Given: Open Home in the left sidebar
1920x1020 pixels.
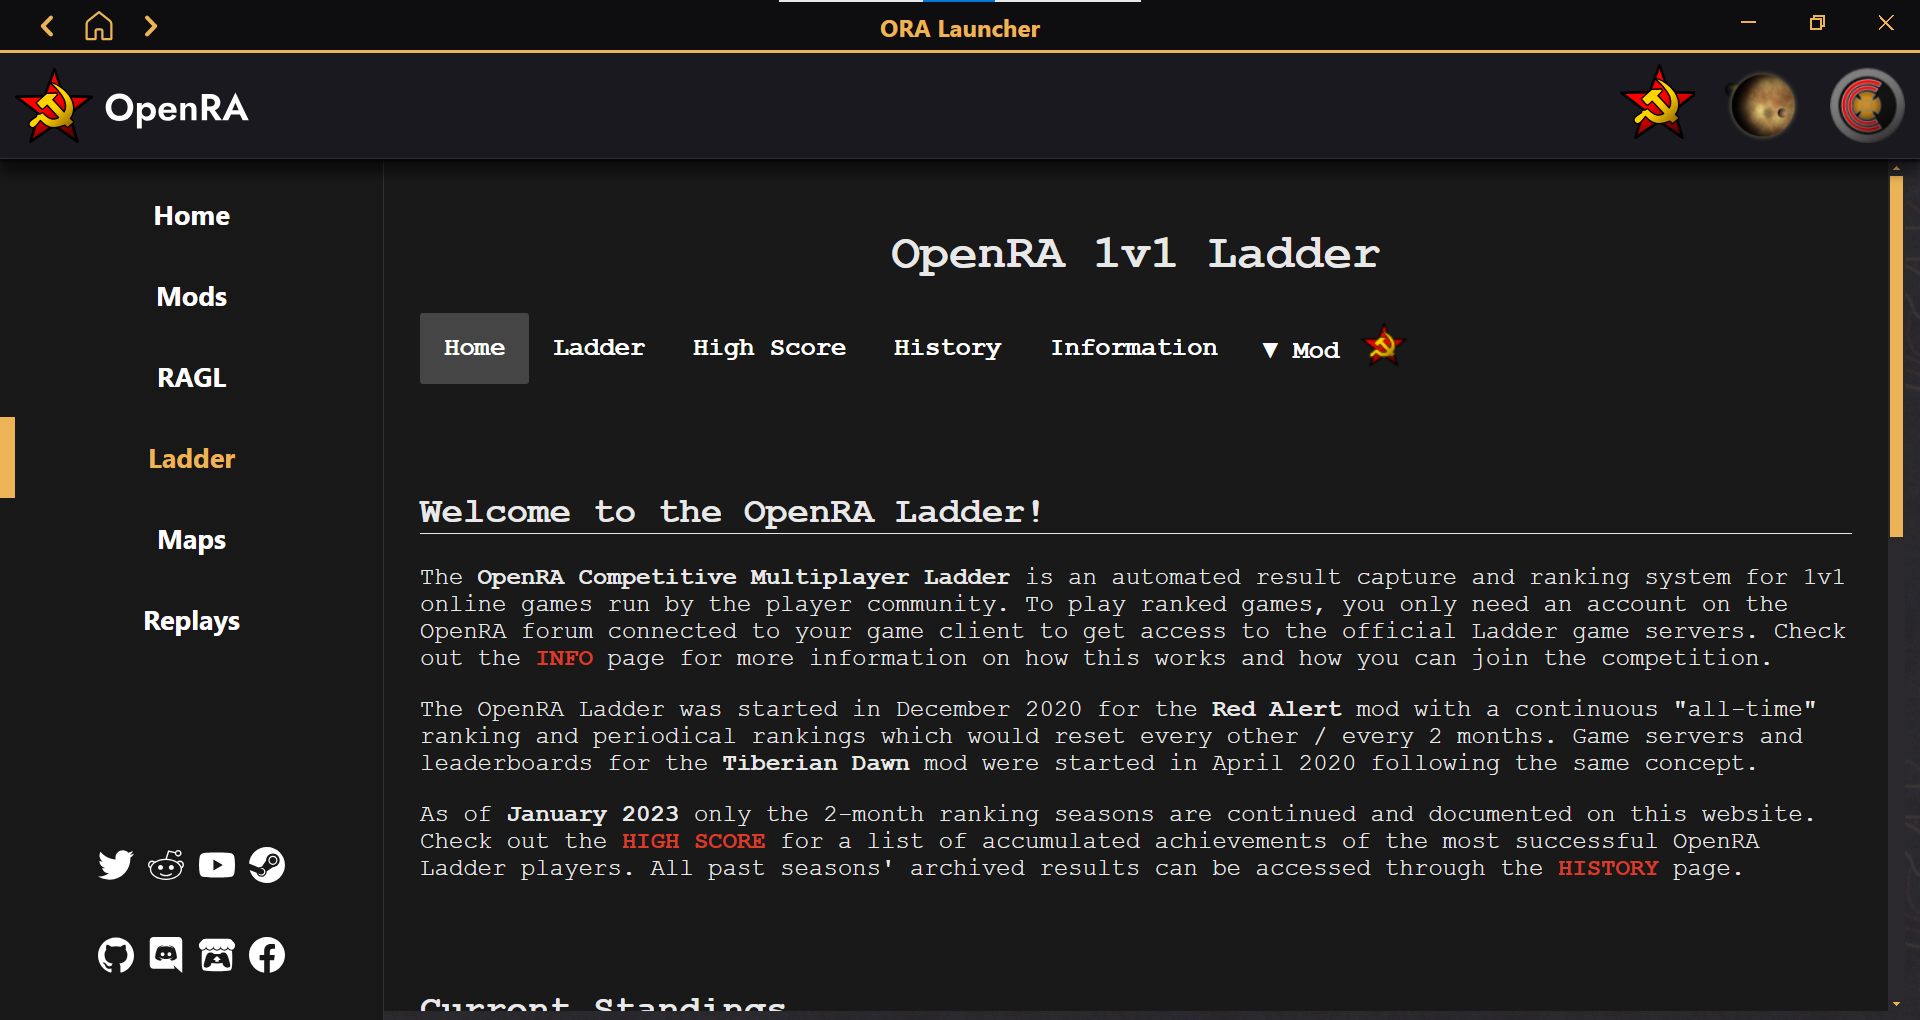Looking at the screenshot, I should (x=192, y=216).
